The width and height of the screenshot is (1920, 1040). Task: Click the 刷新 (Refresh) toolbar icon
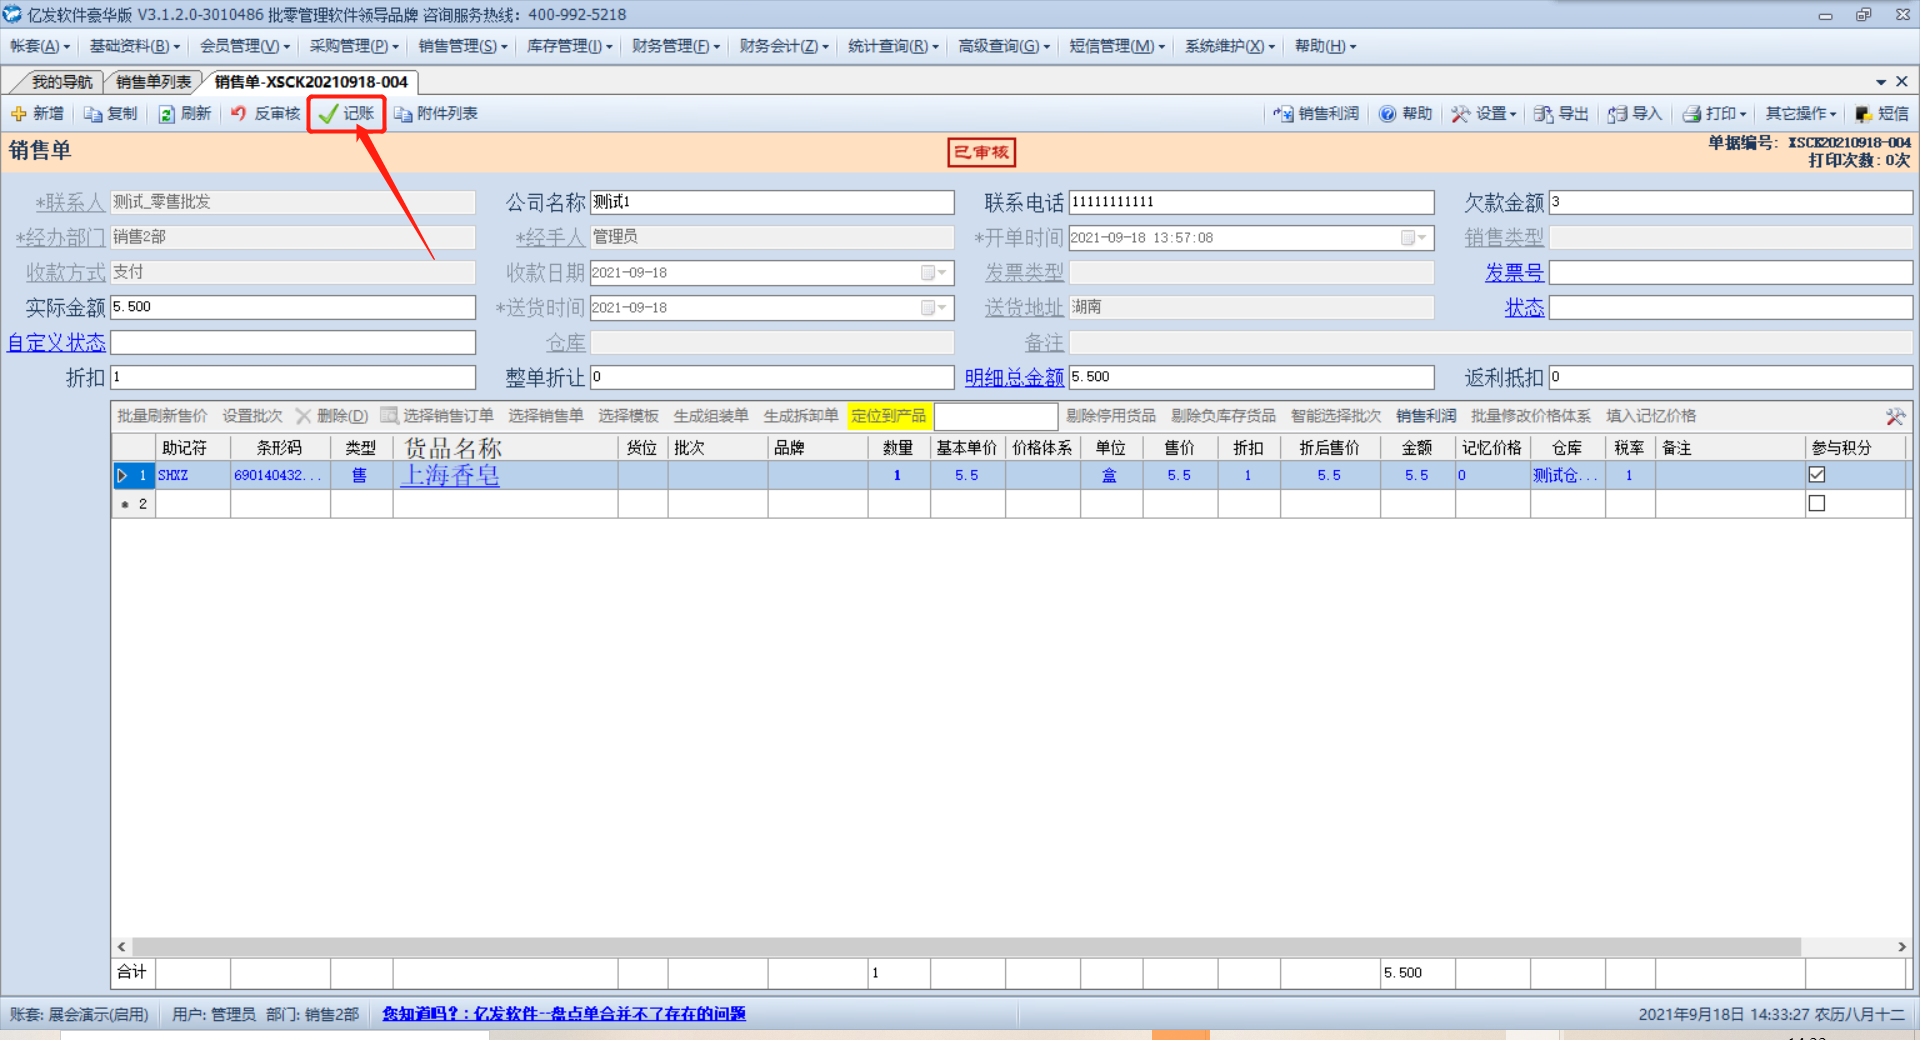[167, 114]
